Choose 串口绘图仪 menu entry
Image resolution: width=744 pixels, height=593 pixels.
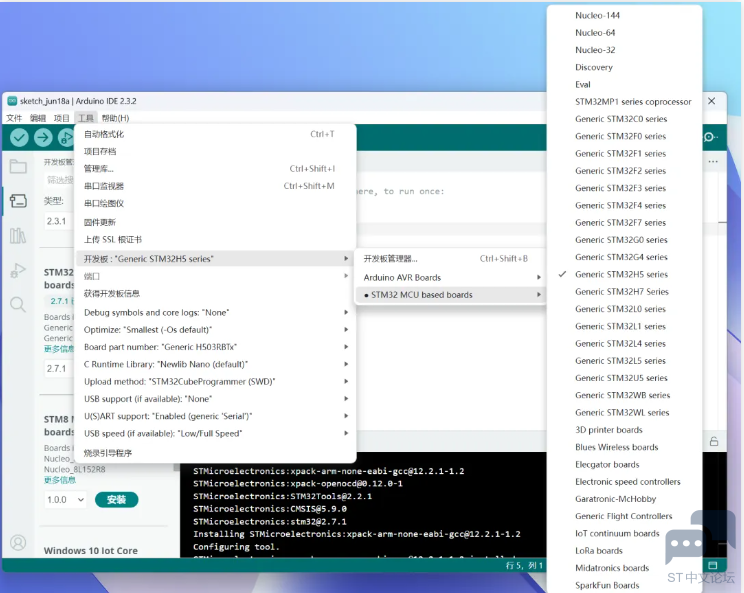(215, 203)
